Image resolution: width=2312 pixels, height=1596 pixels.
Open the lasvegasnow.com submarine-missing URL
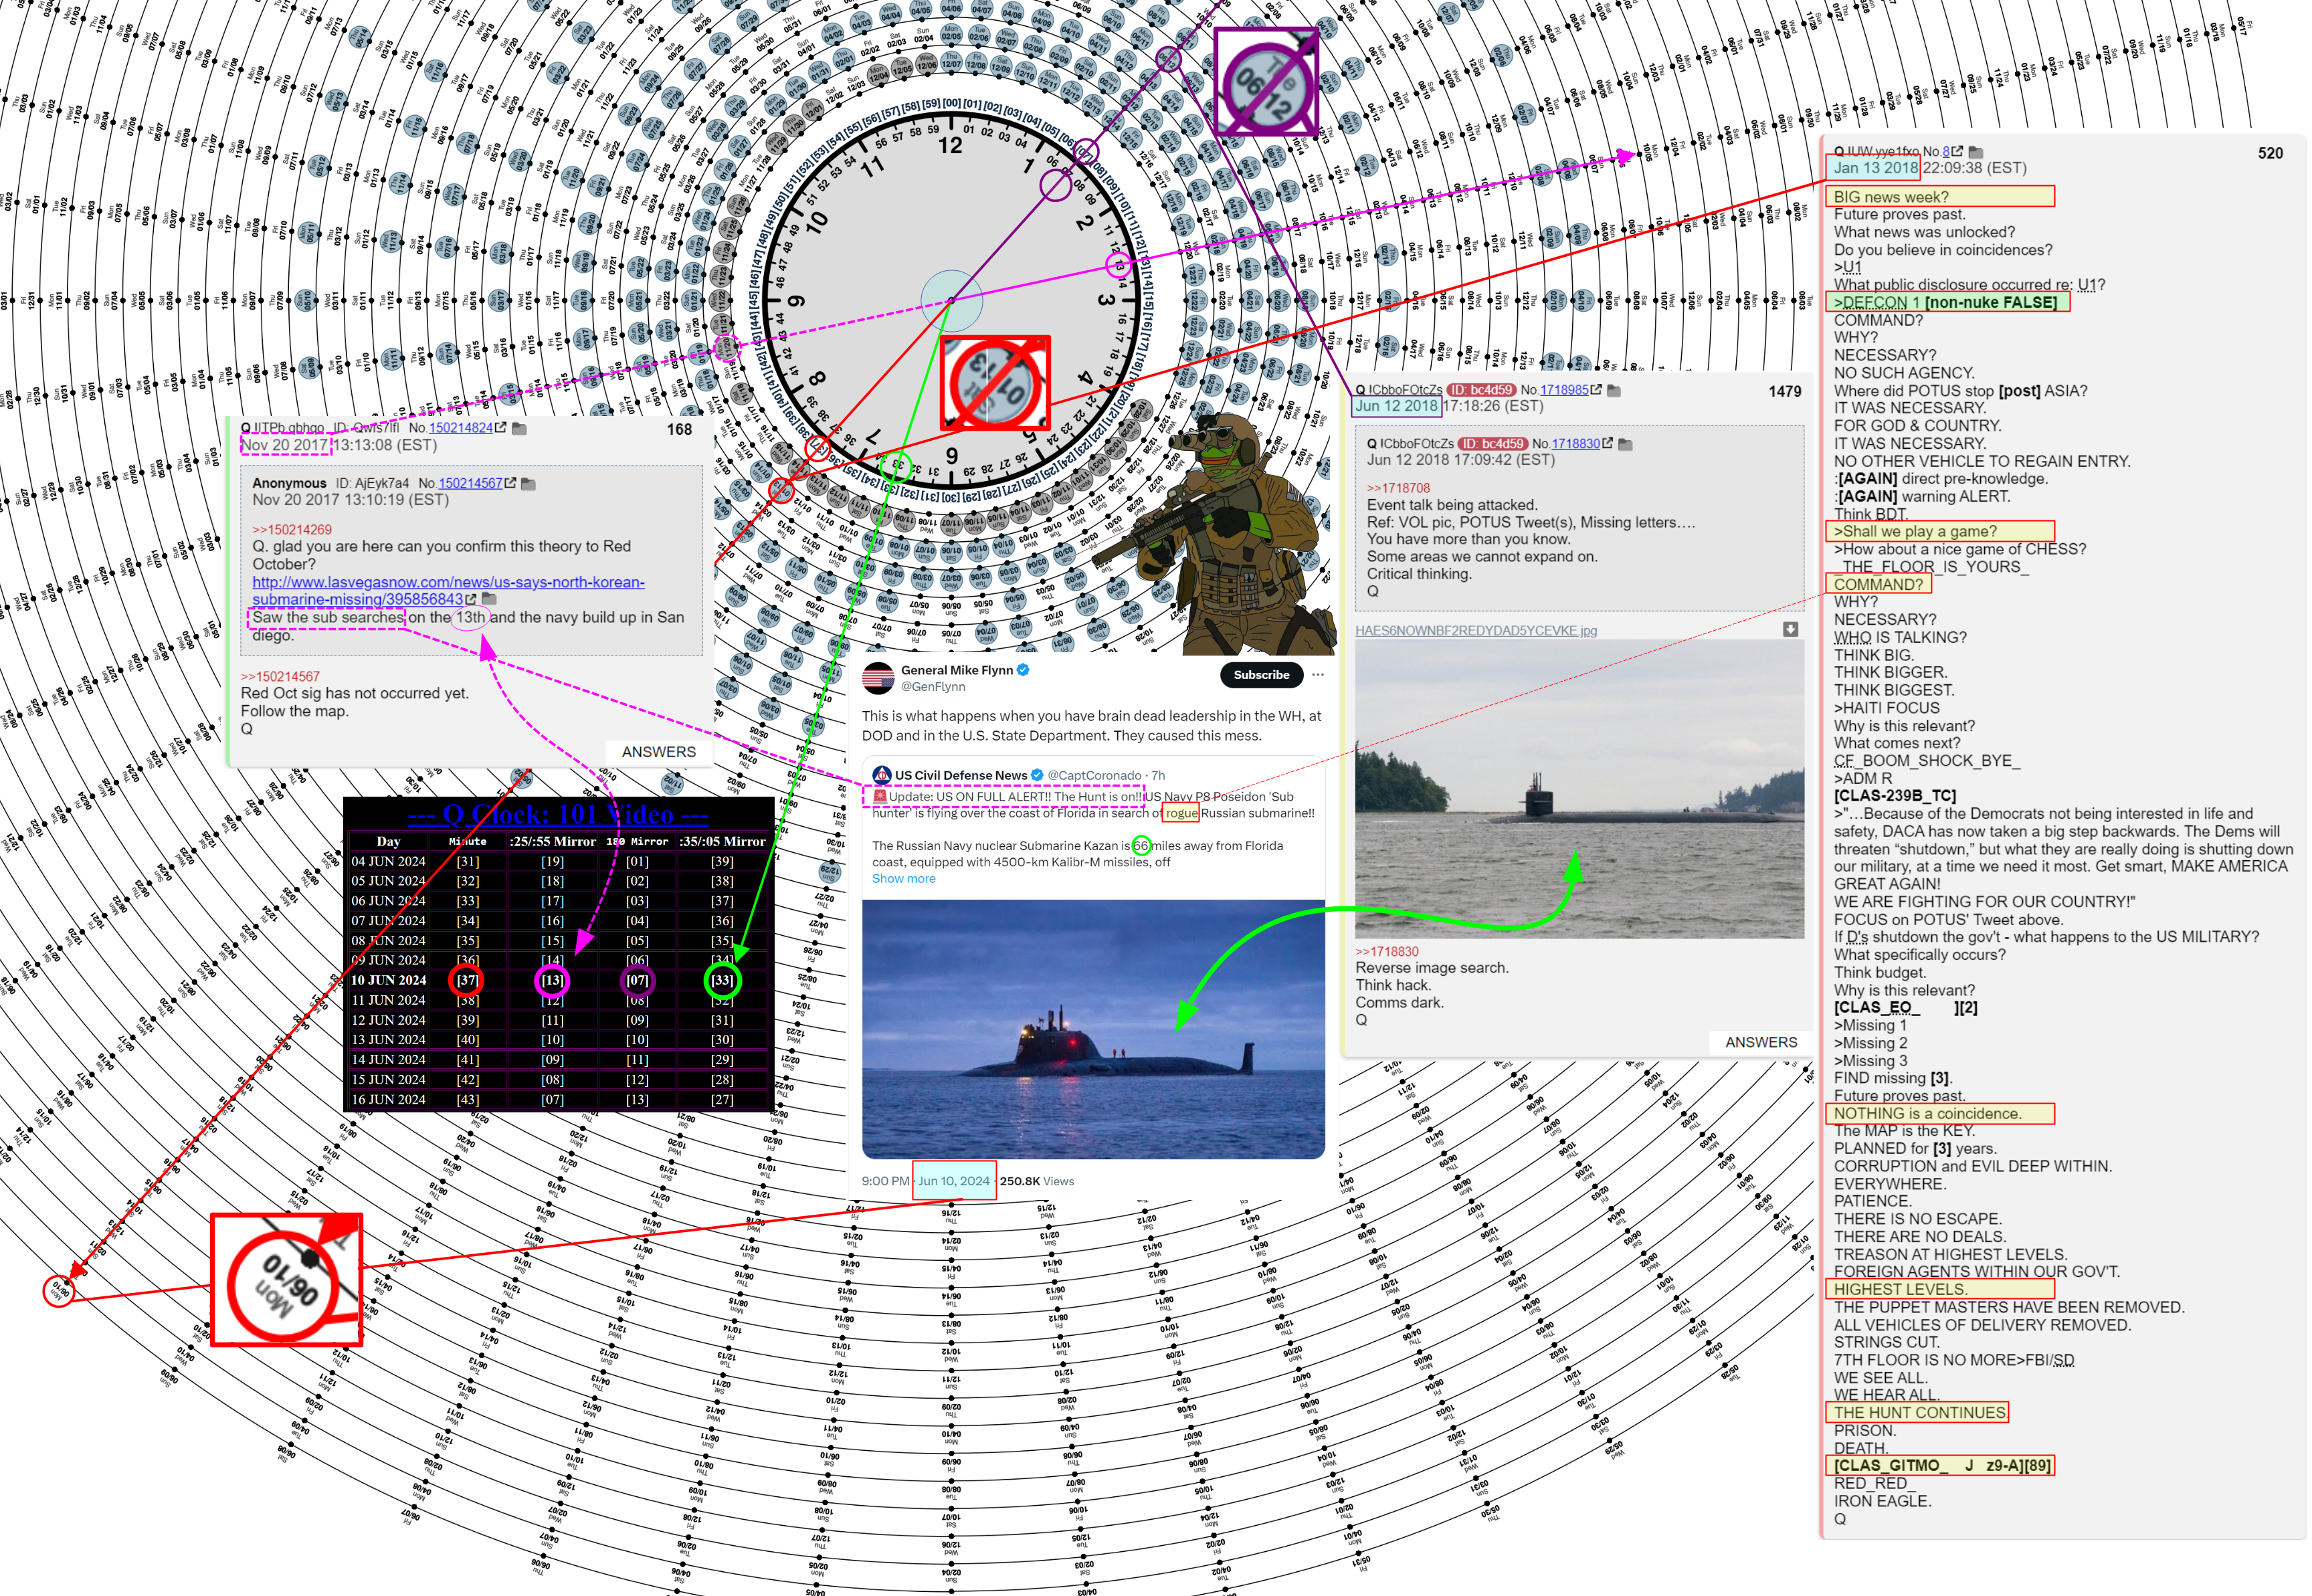click(448, 590)
